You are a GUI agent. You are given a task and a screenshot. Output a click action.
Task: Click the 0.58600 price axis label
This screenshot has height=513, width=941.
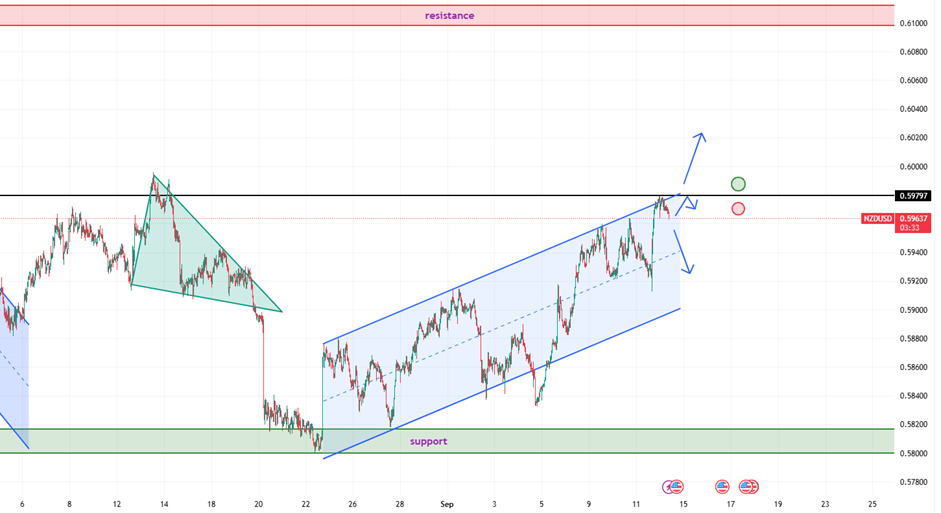coord(913,367)
